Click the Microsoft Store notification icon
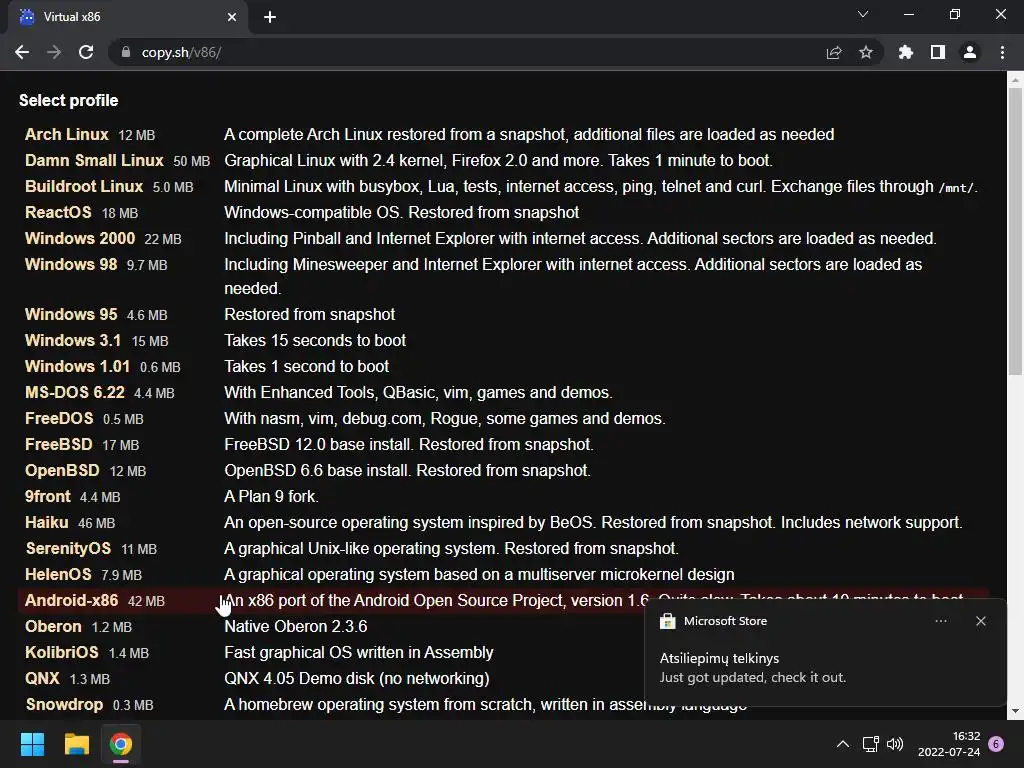Screen dimensions: 1024x768 (x=667, y=621)
